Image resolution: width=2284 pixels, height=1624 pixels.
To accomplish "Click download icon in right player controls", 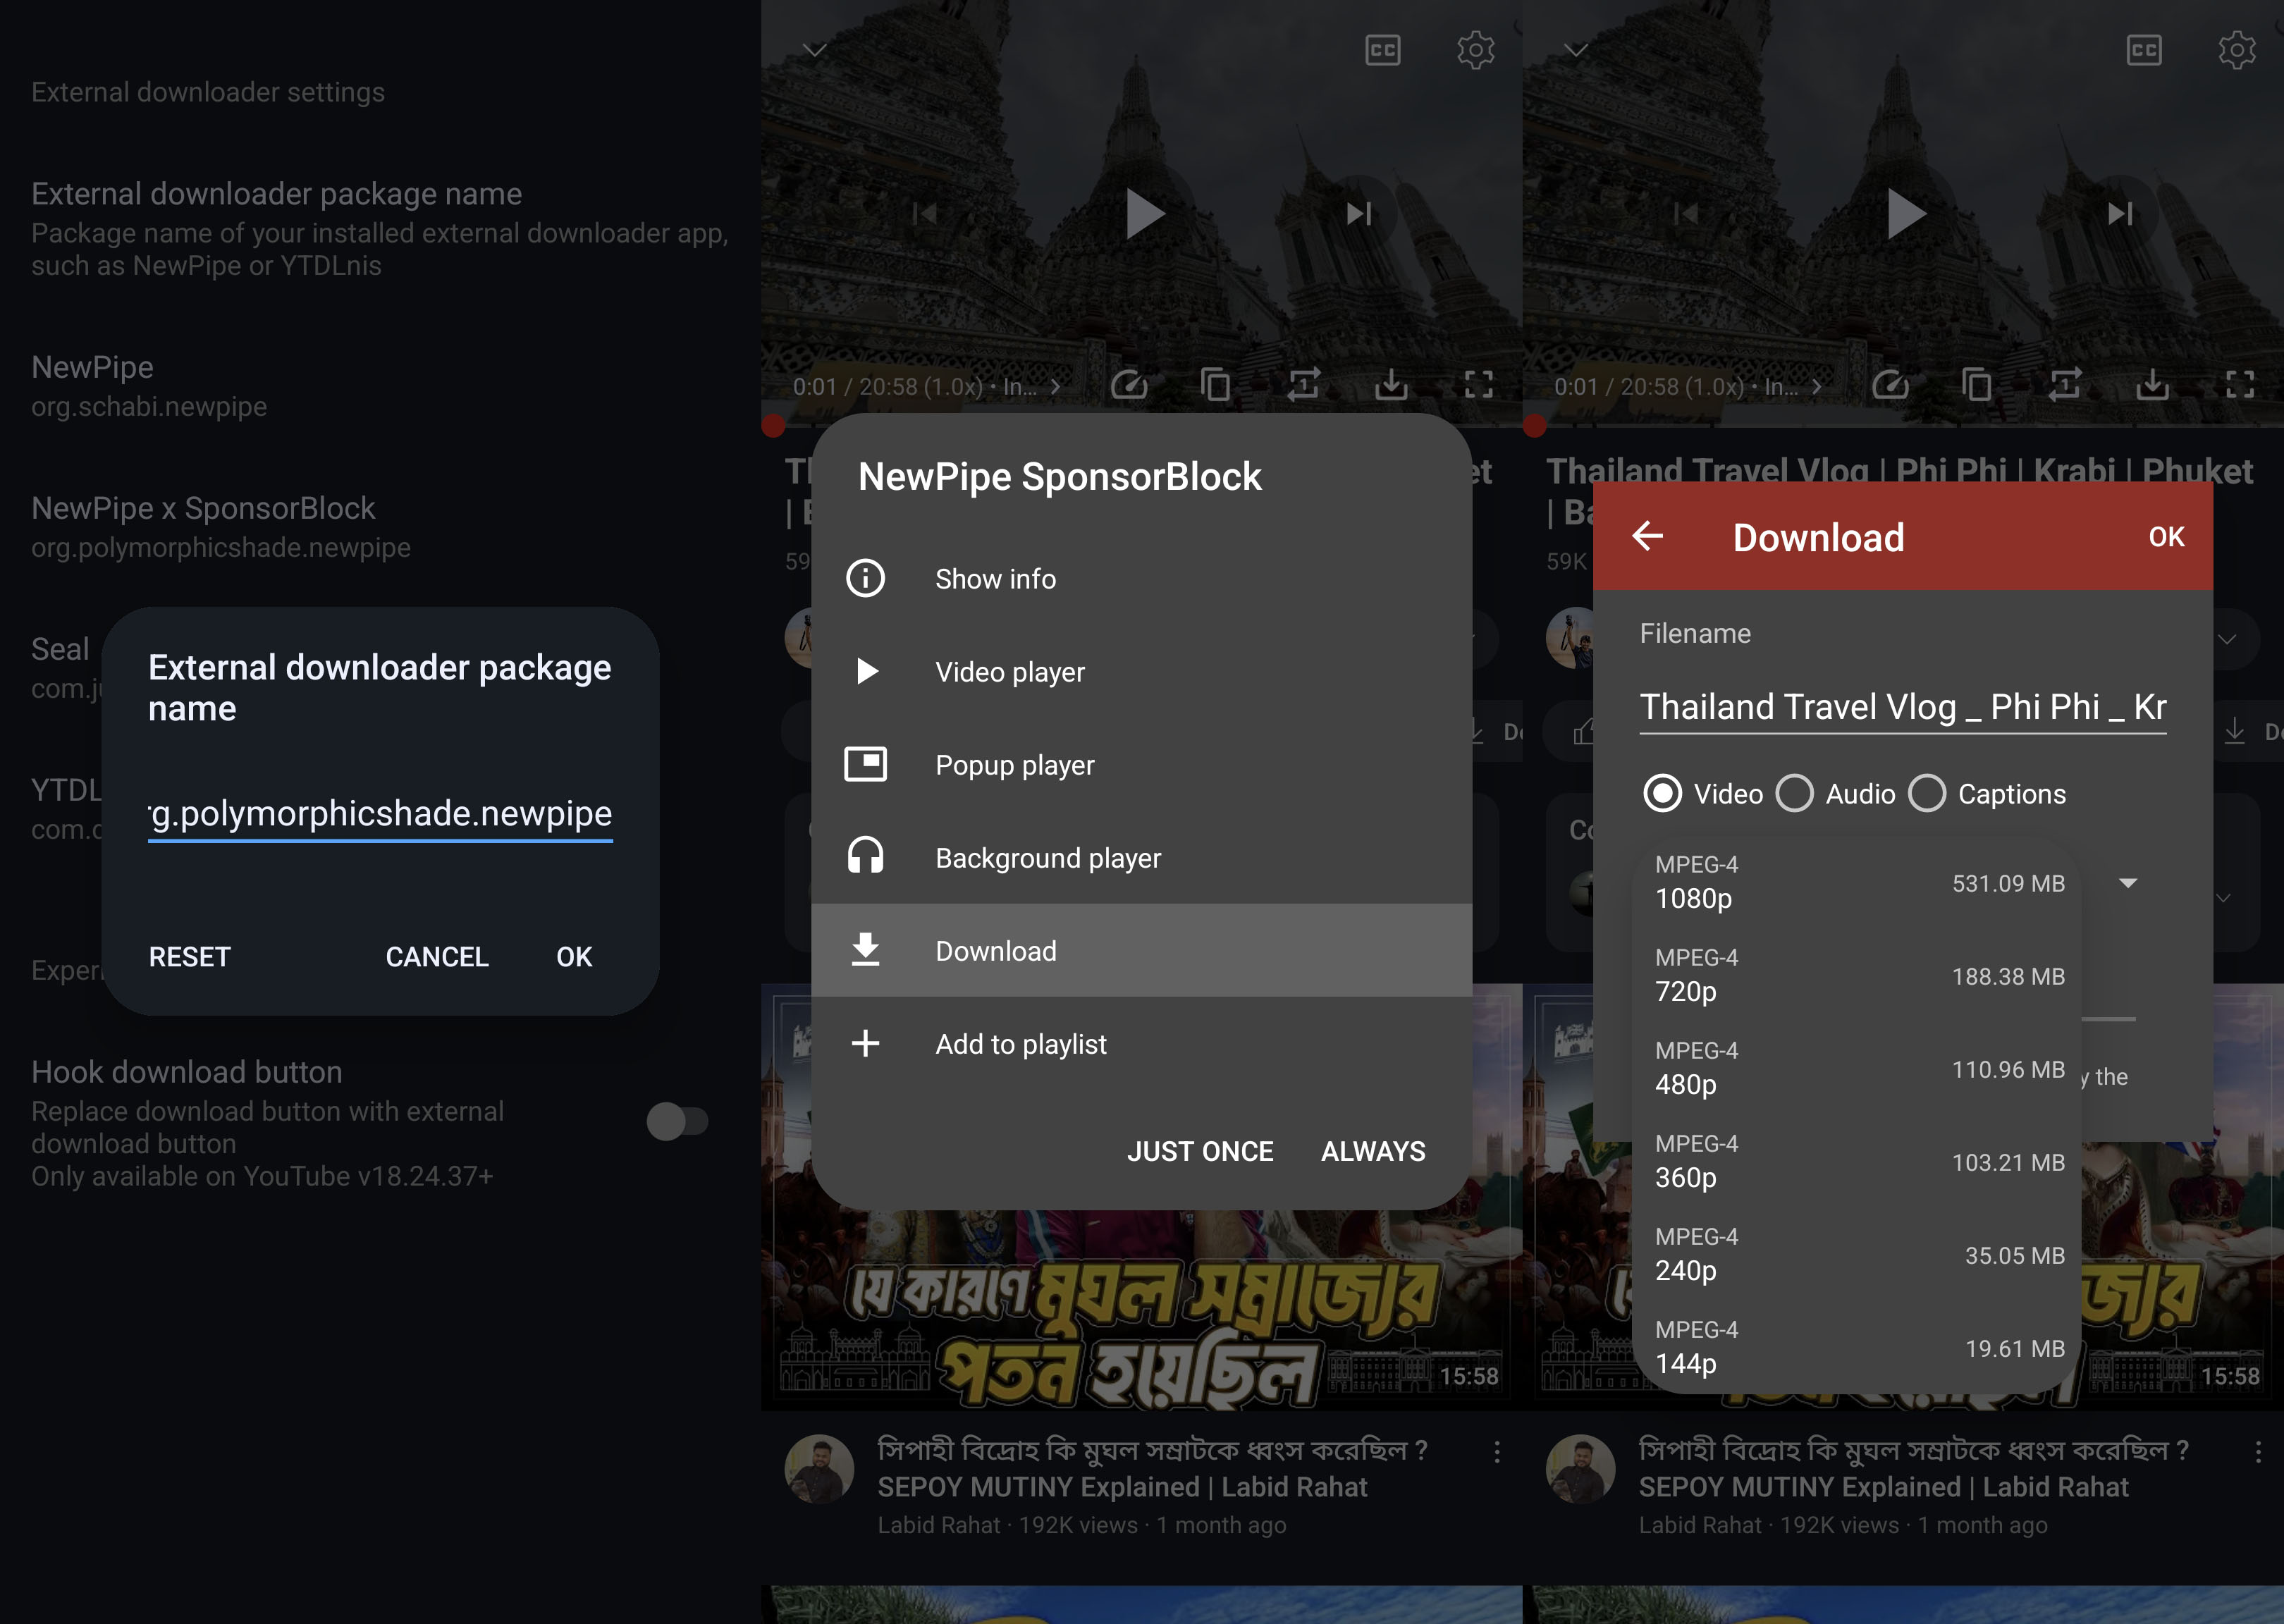I will coord(2152,385).
